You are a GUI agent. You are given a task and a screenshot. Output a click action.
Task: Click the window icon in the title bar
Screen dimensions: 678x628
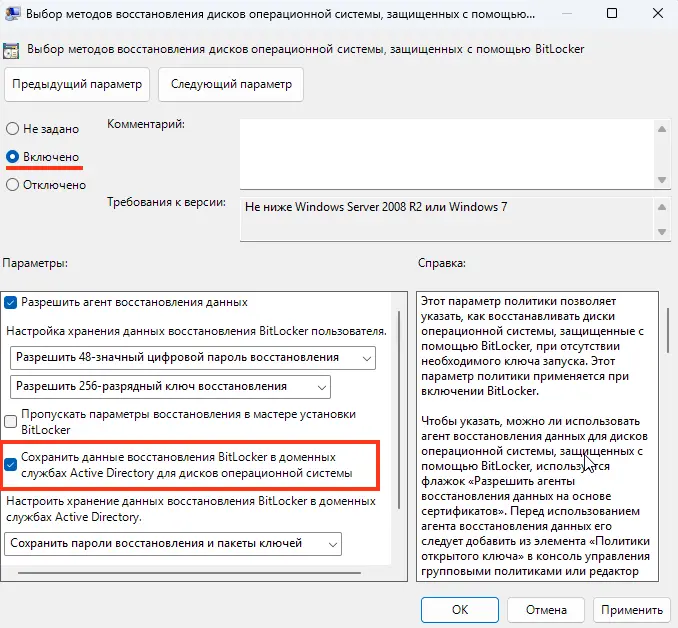[x=13, y=15]
